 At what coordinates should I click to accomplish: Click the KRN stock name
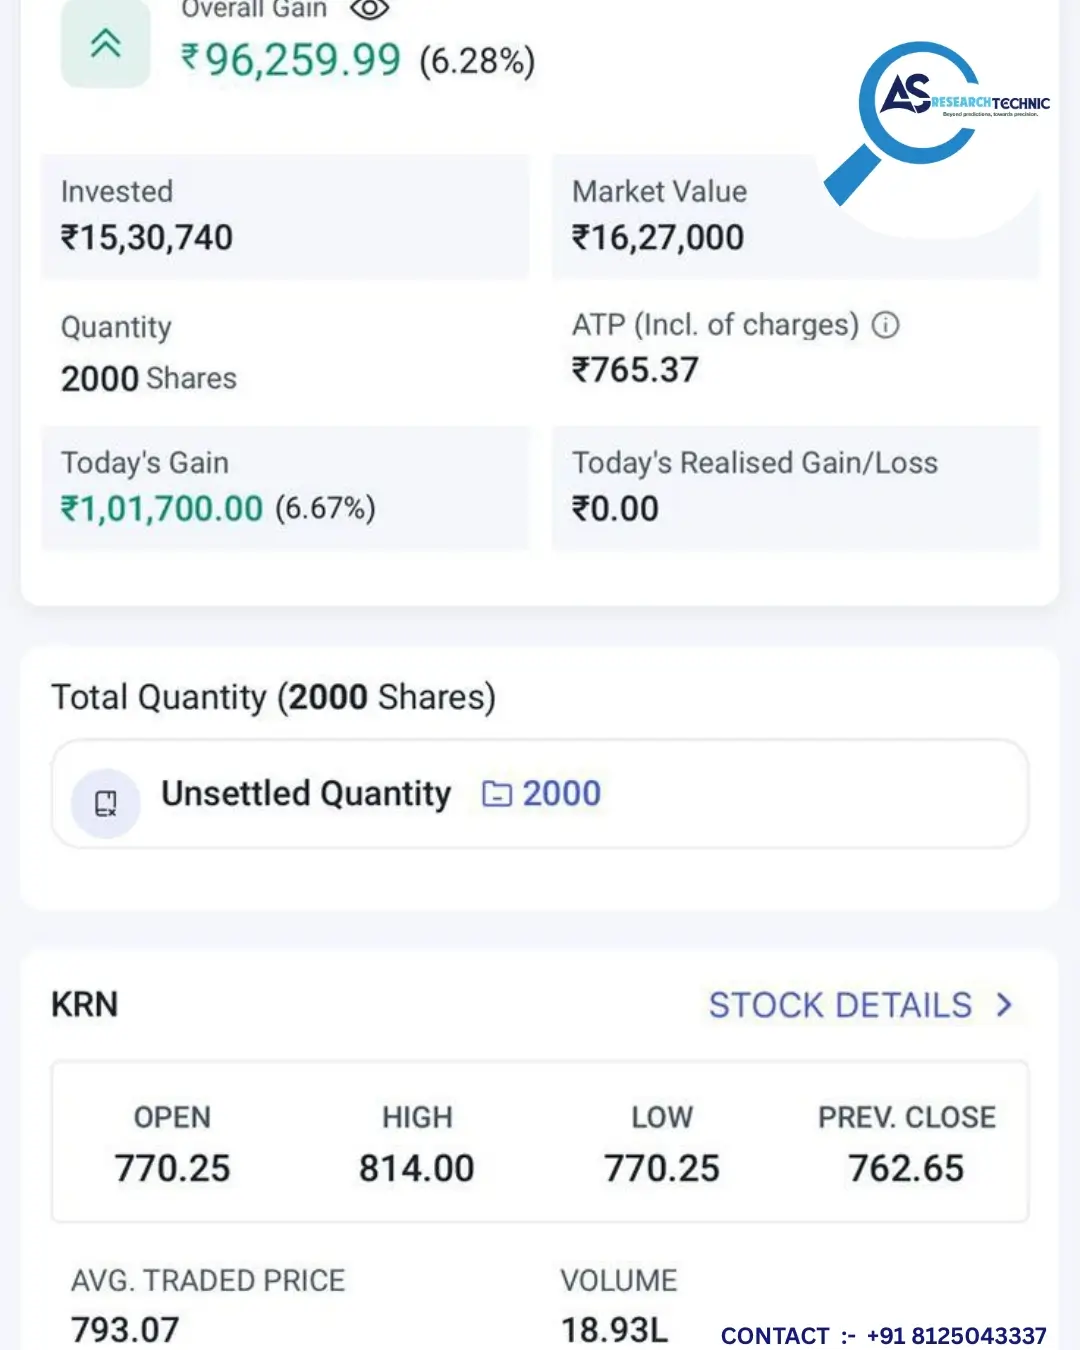pos(85,1005)
